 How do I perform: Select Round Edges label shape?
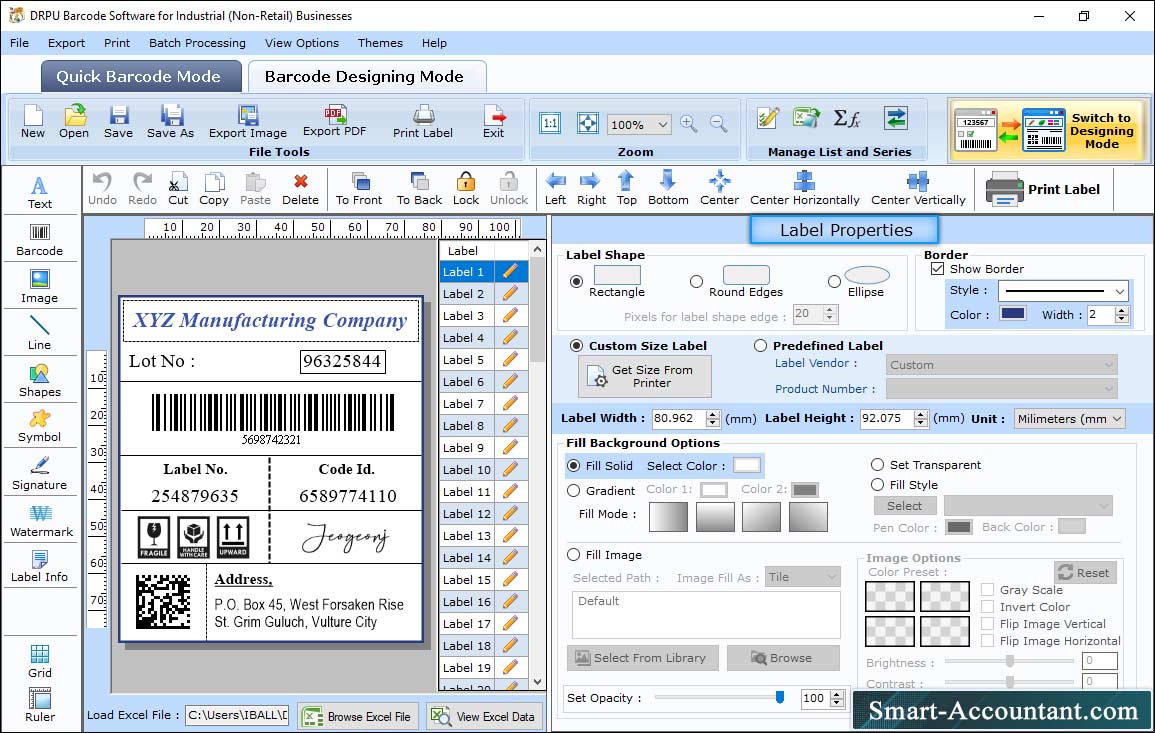click(696, 281)
